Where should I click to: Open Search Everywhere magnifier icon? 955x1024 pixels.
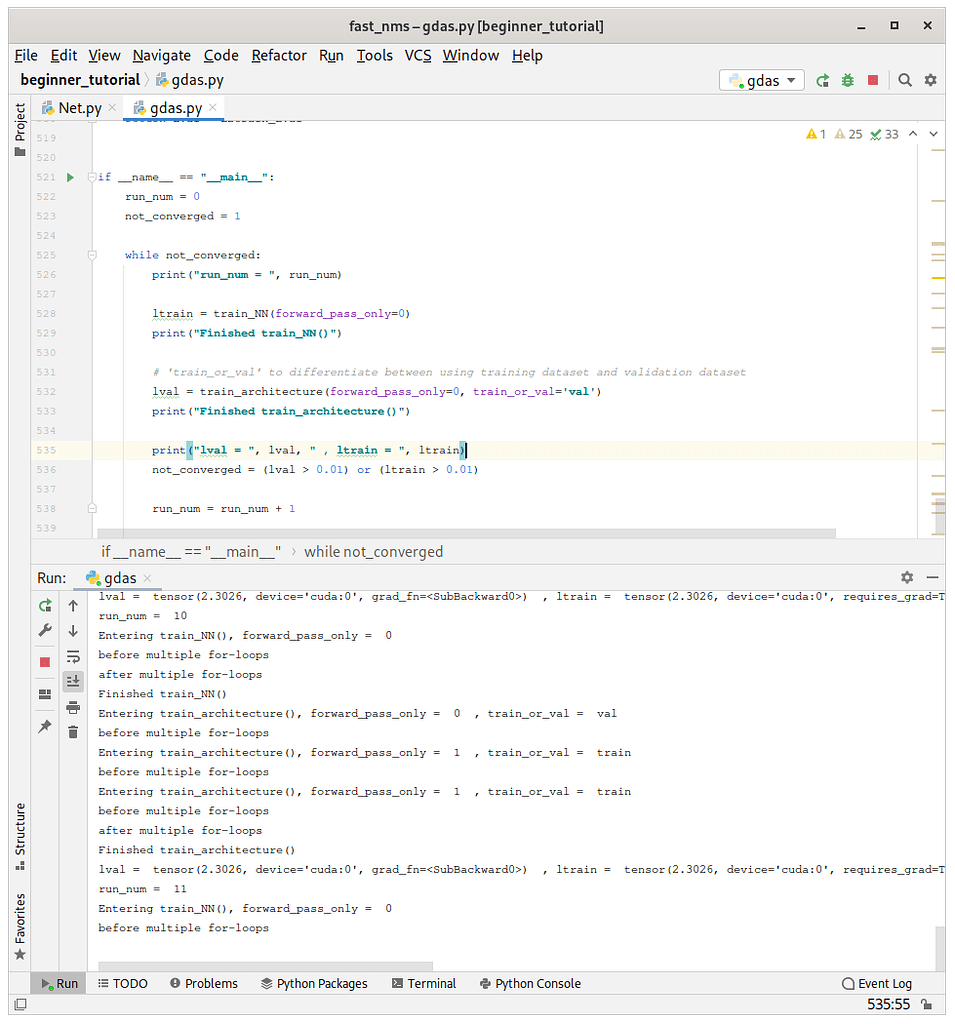905,81
